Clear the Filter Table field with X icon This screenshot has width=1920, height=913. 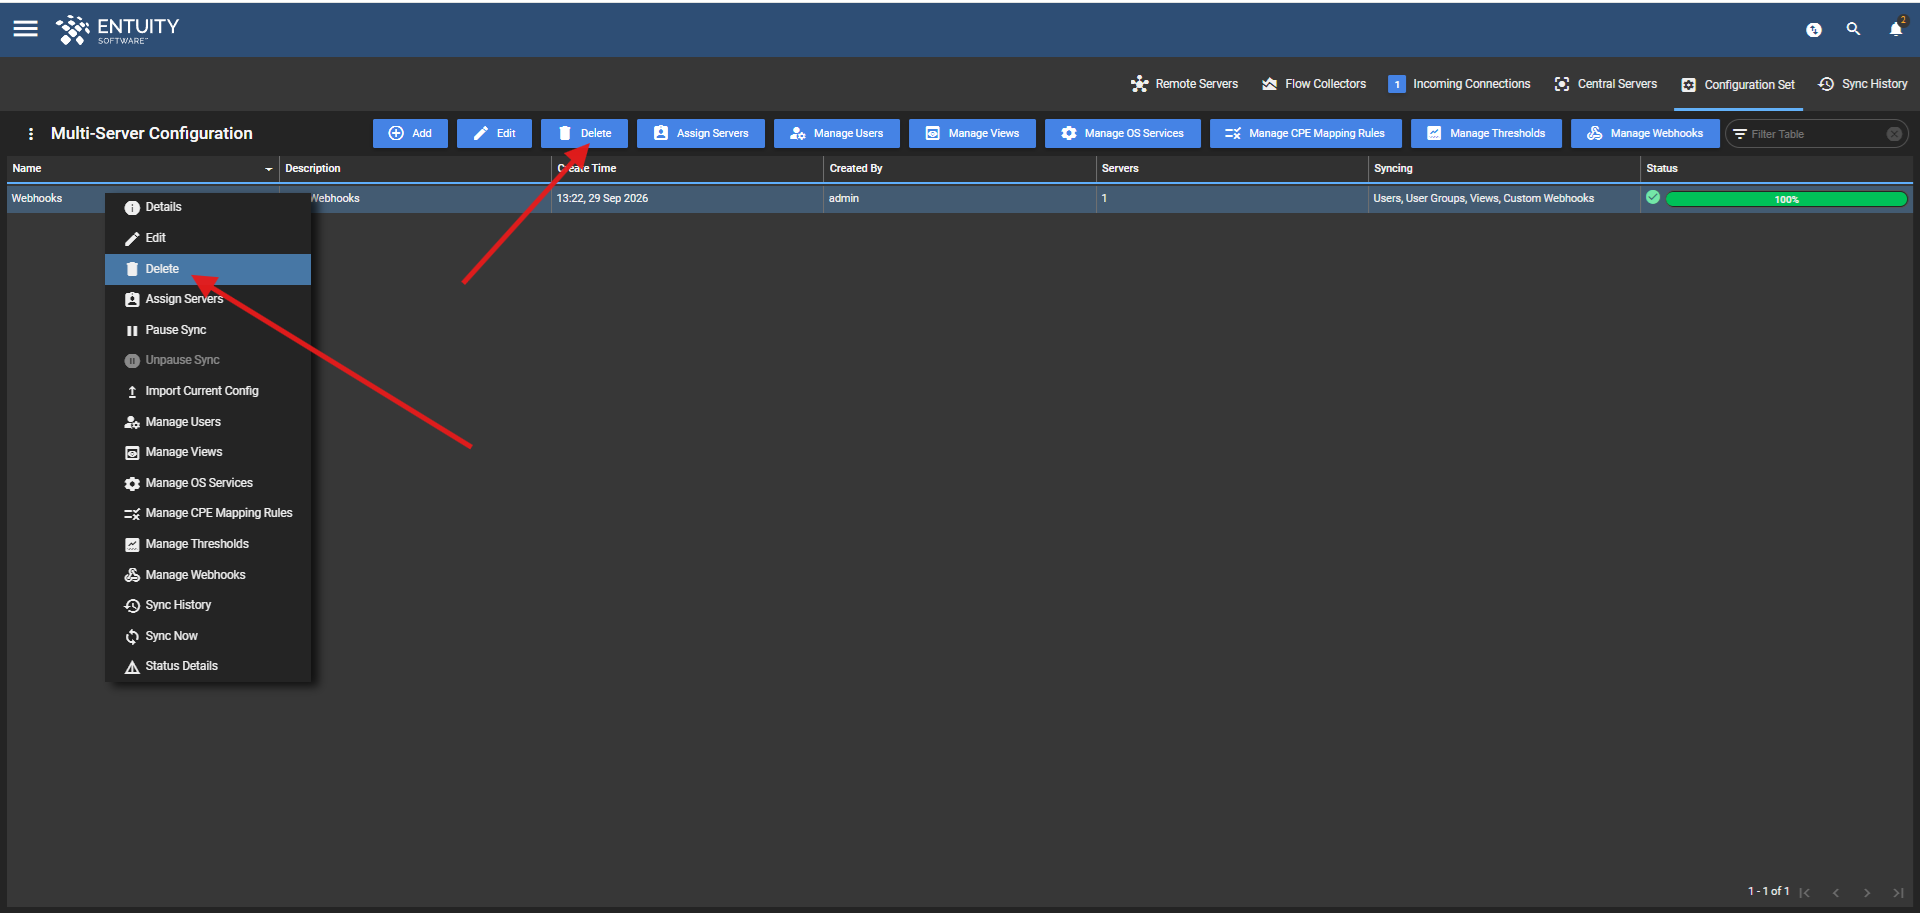(1894, 134)
